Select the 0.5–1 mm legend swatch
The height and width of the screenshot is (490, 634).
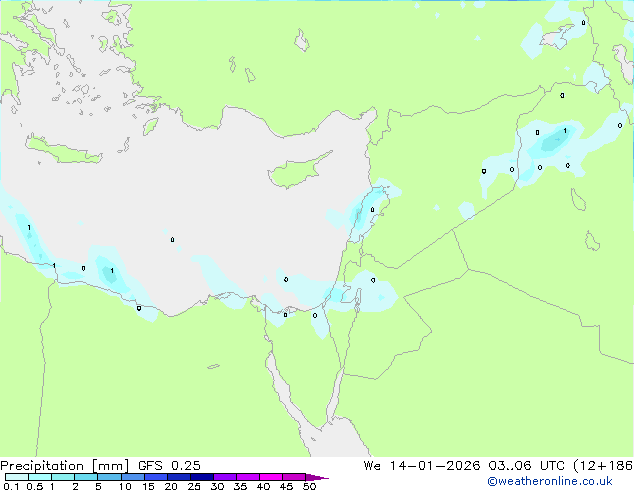point(40,477)
